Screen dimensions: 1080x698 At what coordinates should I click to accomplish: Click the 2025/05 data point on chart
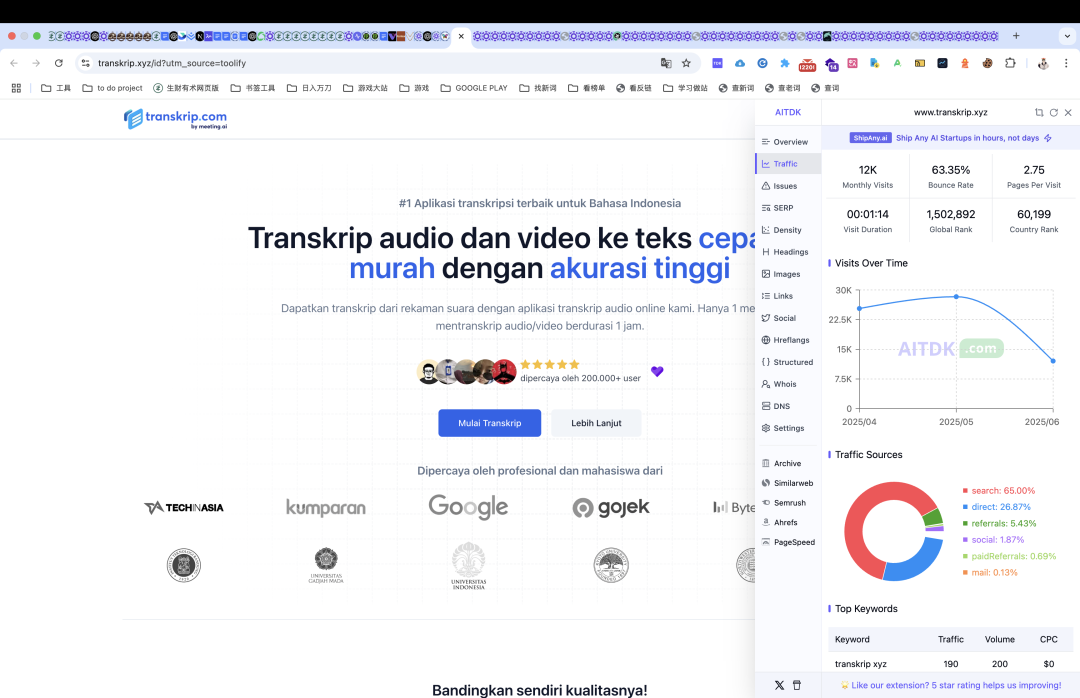click(x=956, y=296)
